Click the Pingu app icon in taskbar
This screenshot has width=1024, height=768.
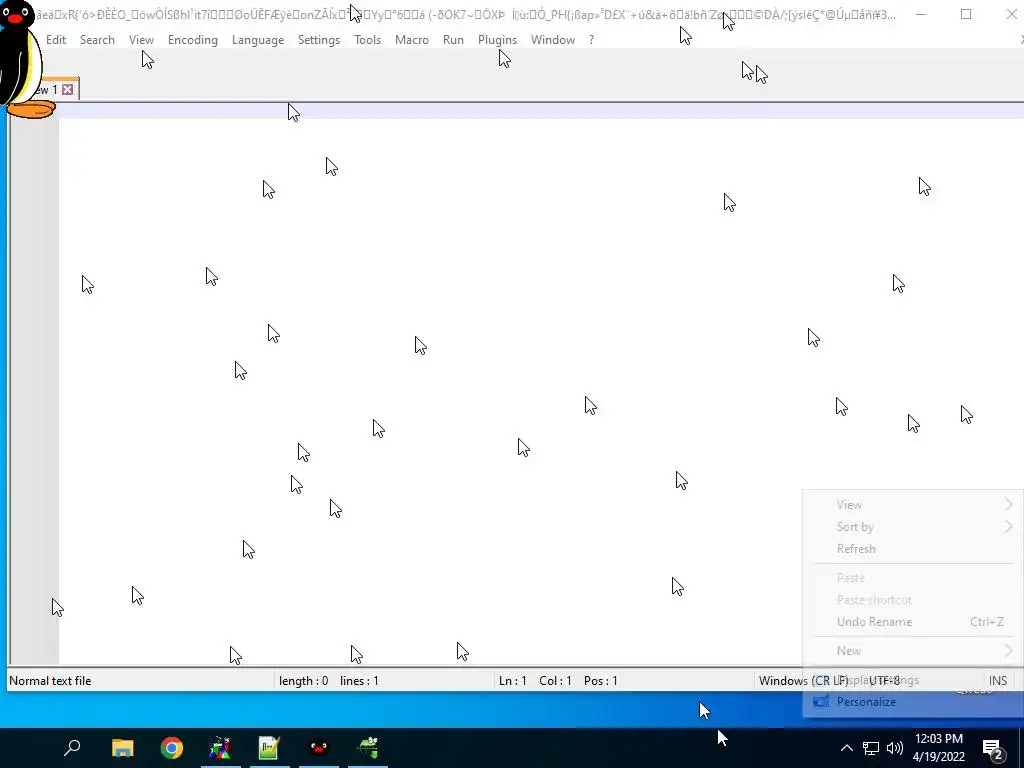pos(319,748)
